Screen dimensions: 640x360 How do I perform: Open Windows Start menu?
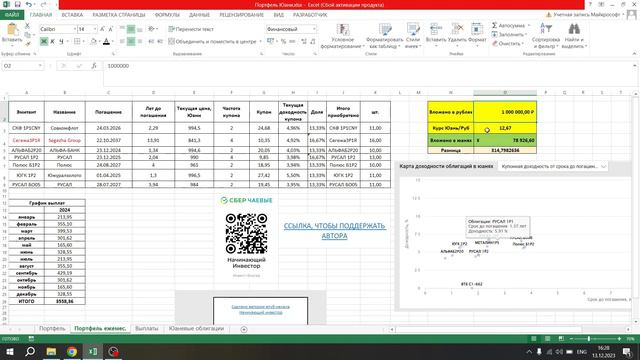pyautogui.click(x=9, y=352)
